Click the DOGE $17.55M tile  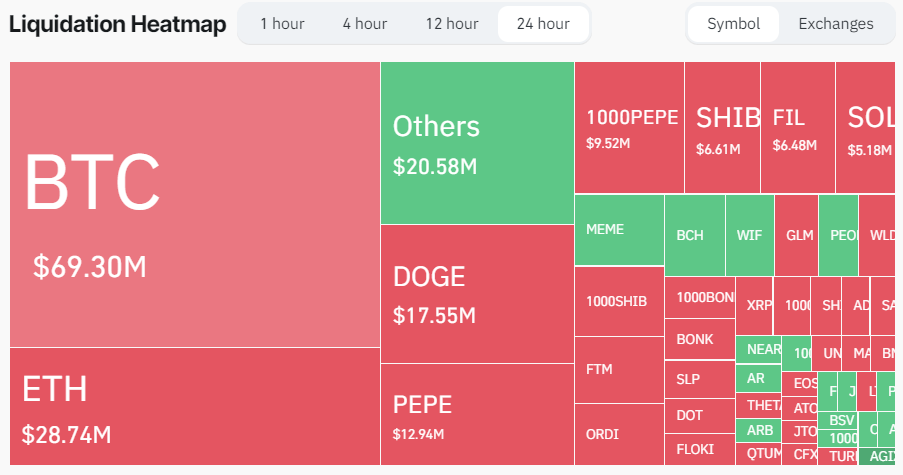(477, 293)
